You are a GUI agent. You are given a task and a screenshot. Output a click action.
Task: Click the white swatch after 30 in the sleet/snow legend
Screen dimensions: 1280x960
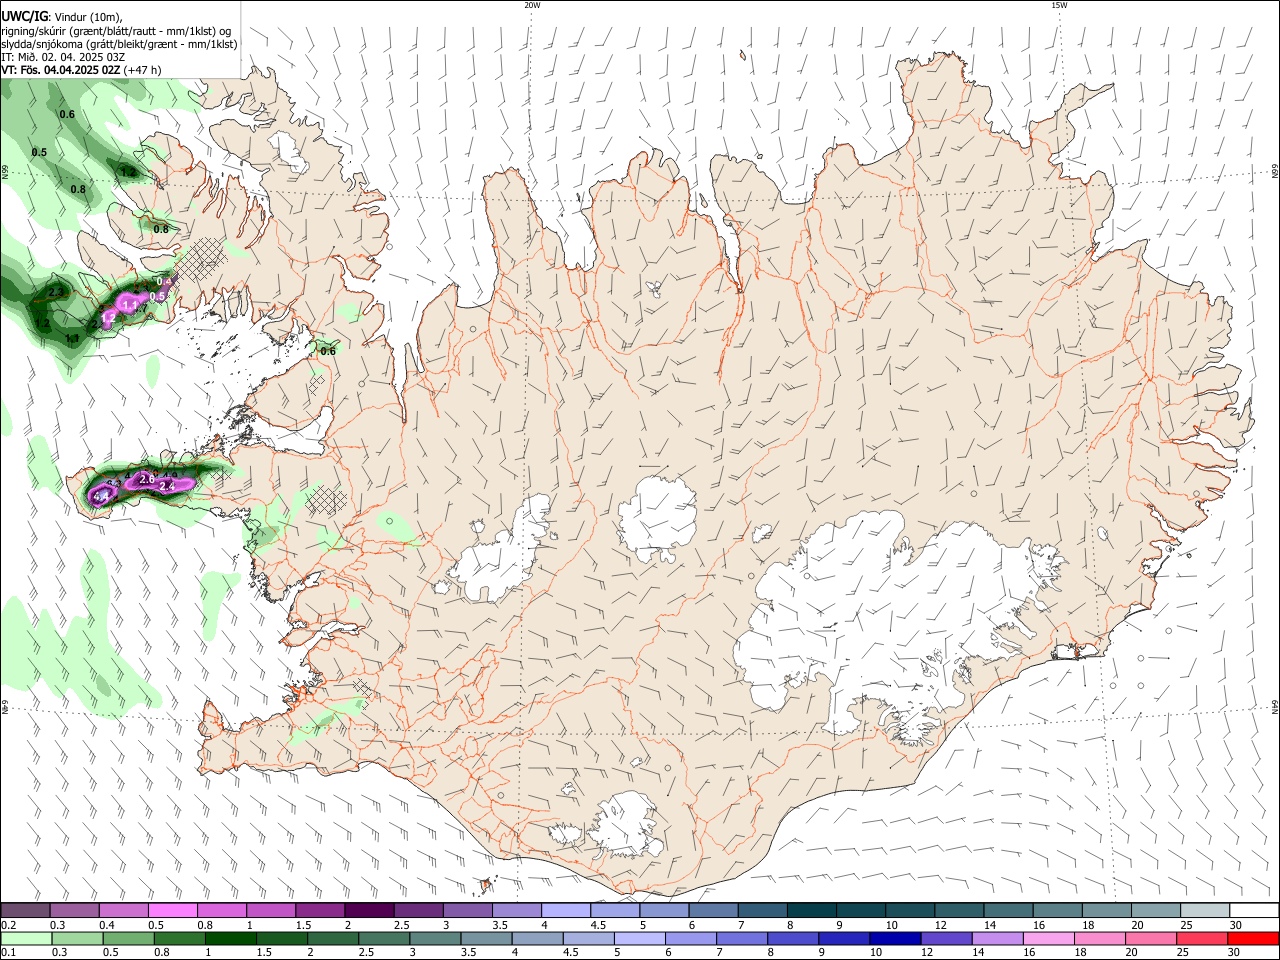(x=1254, y=910)
